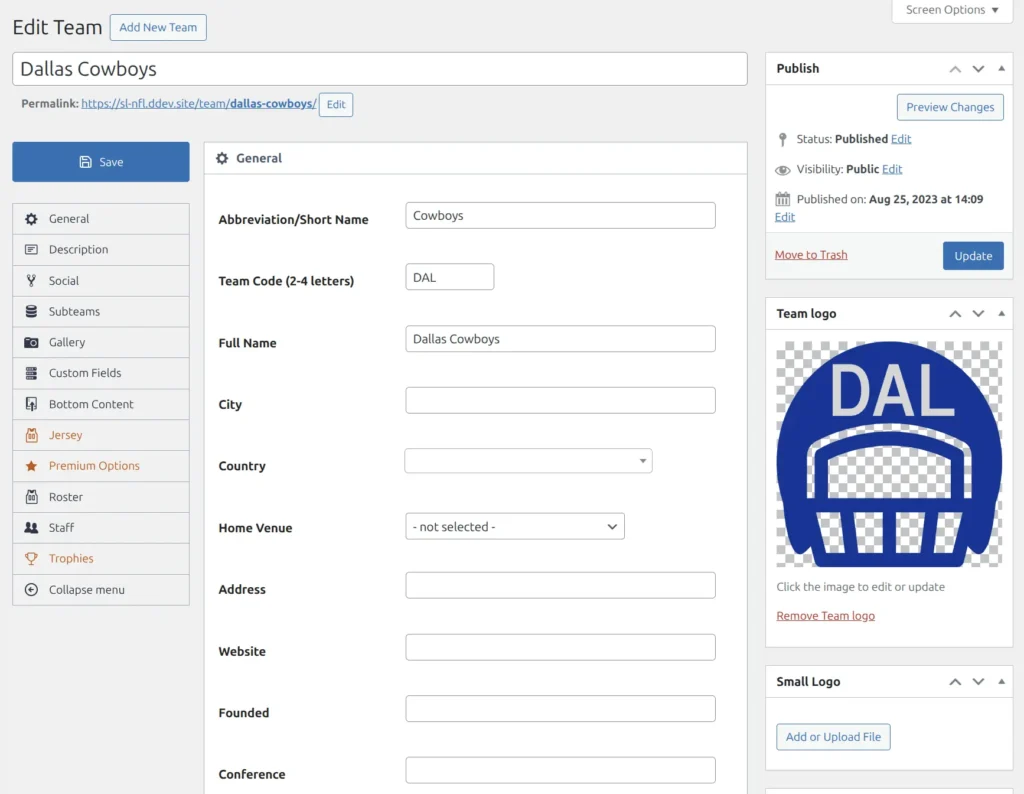
Task: Move Small Logo box down
Action: (x=978, y=682)
